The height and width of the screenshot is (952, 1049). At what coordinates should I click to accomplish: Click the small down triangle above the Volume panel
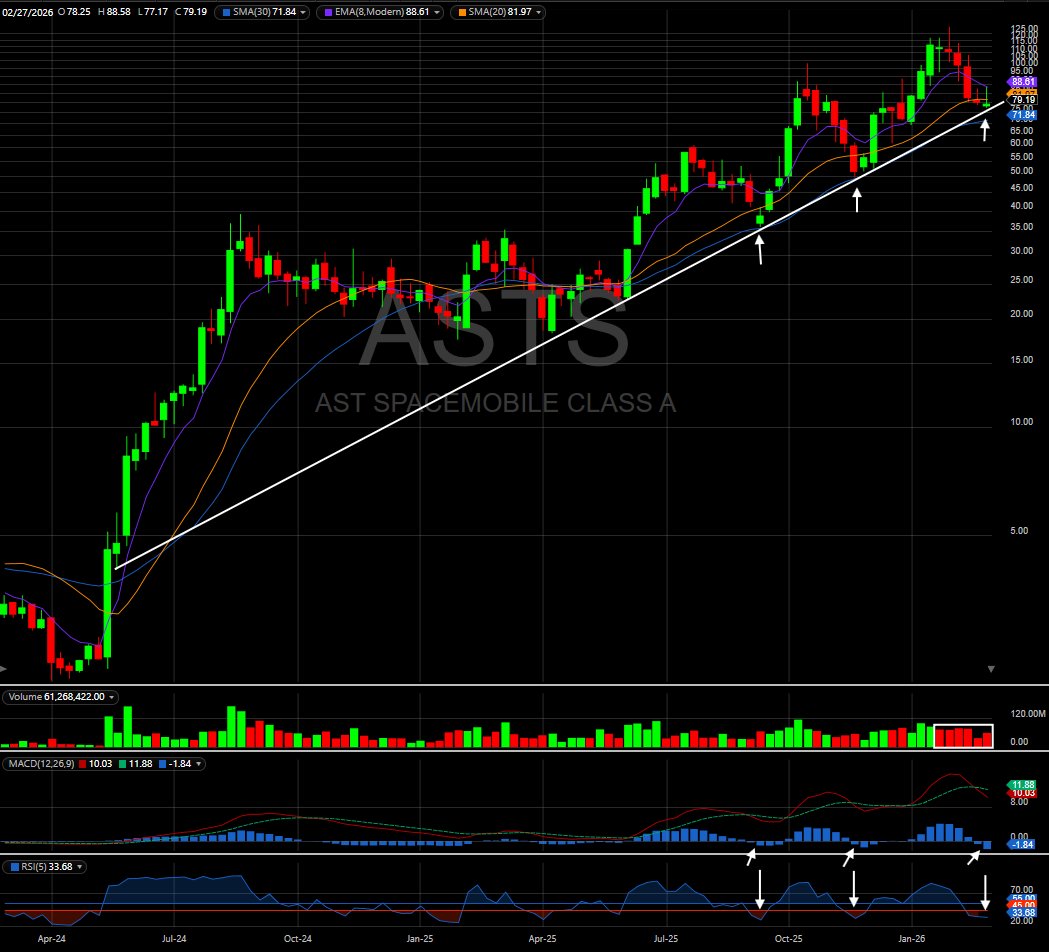point(991,669)
